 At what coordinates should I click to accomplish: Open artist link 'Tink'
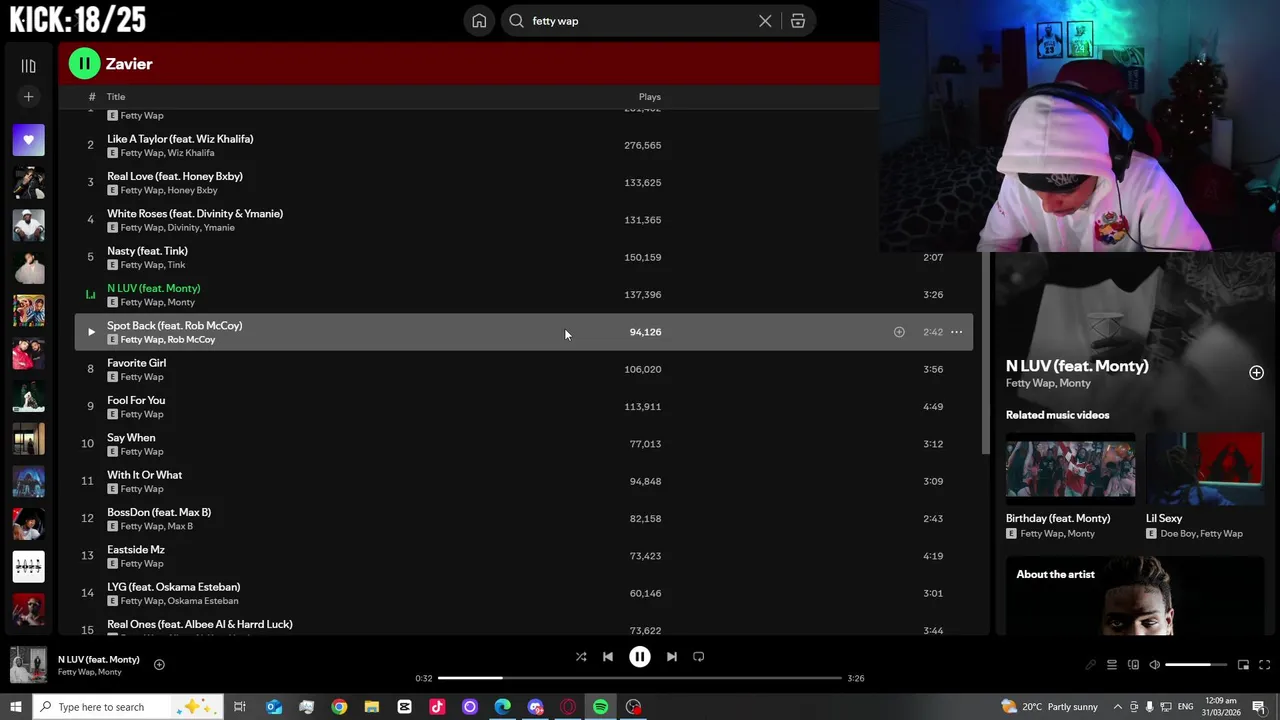pos(177,265)
